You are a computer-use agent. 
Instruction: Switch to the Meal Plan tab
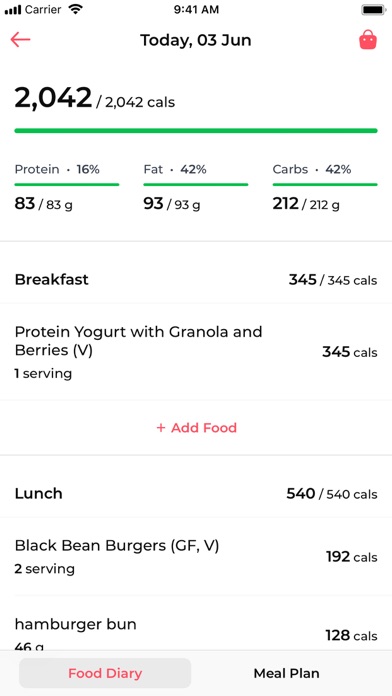286,673
